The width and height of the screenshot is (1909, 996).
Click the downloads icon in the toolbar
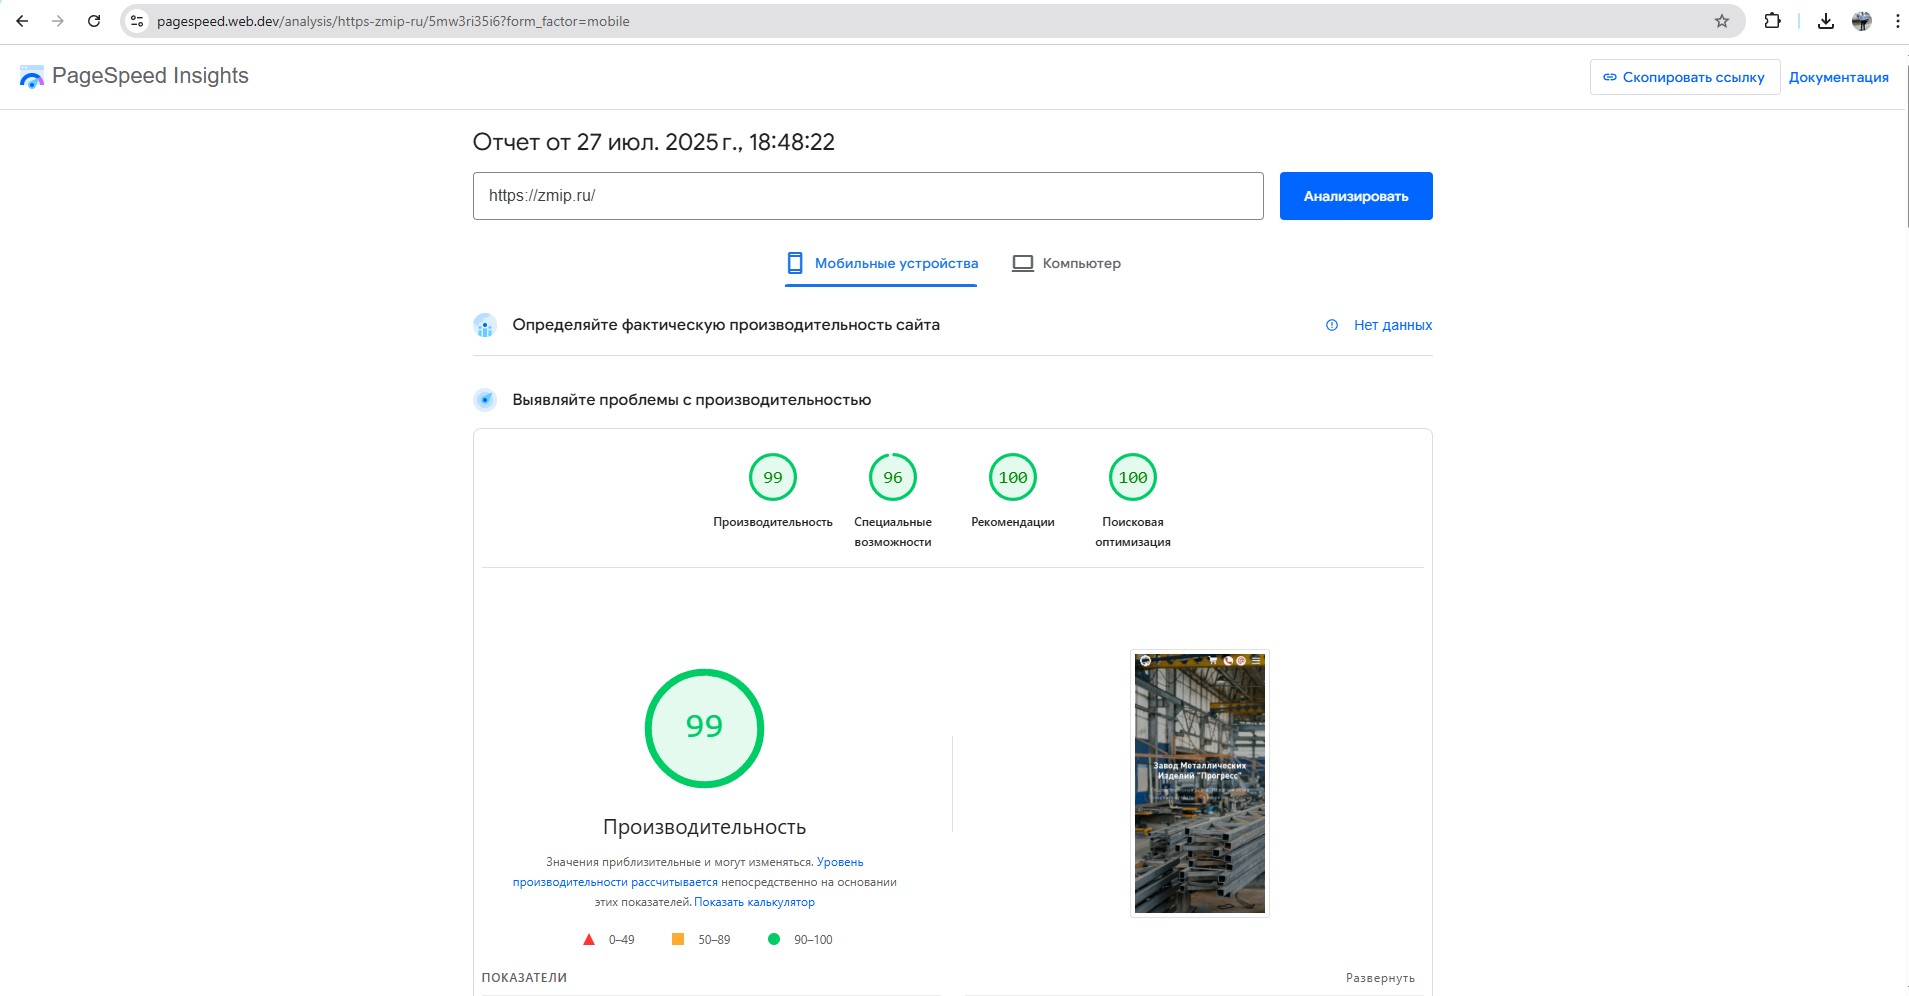pos(1827,20)
